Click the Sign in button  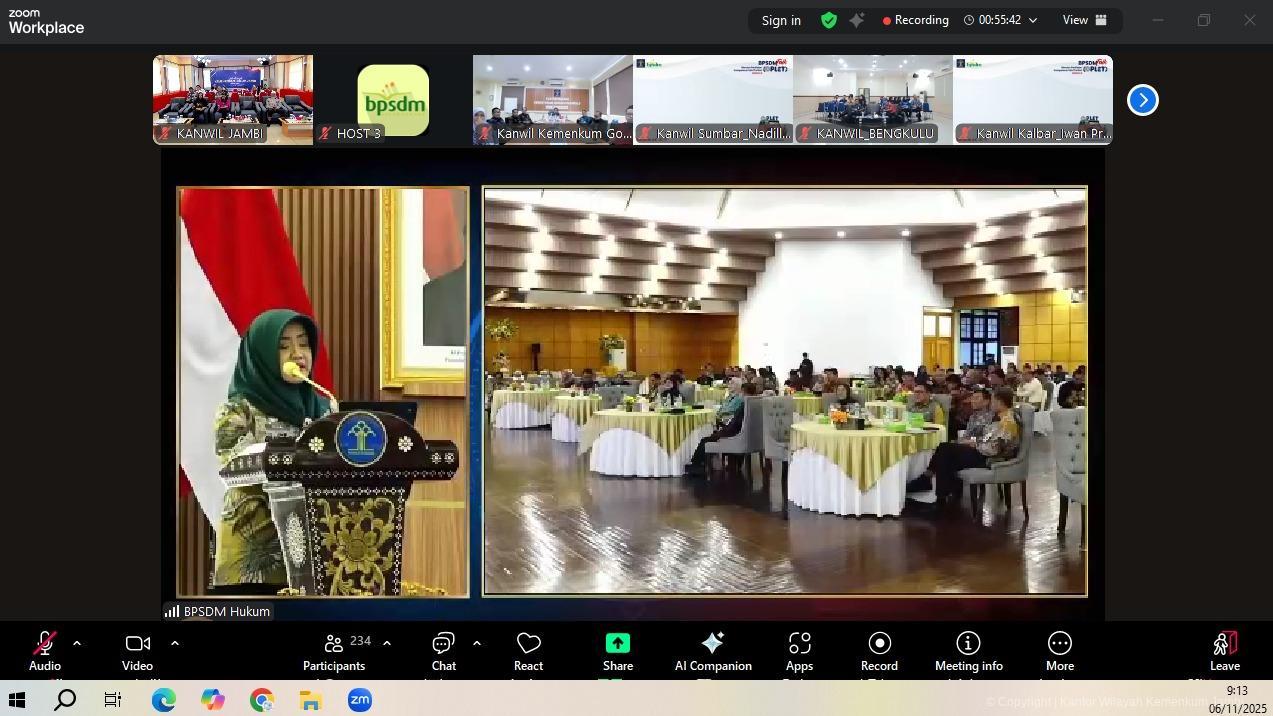[781, 20]
